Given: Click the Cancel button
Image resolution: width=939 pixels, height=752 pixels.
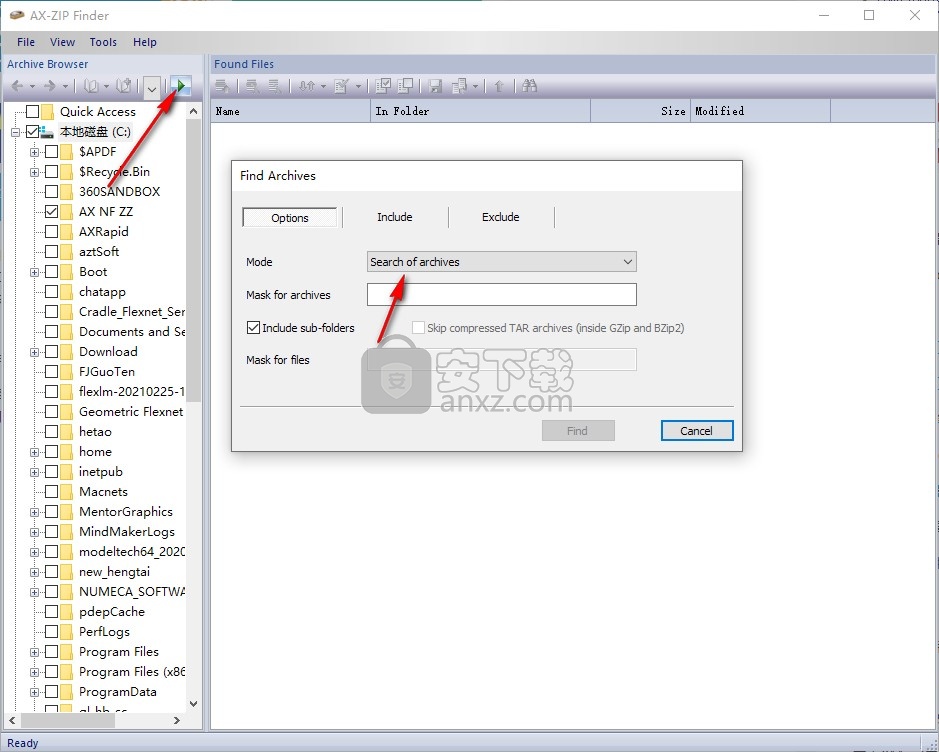Looking at the screenshot, I should pyautogui.click(x=696, y=430).
